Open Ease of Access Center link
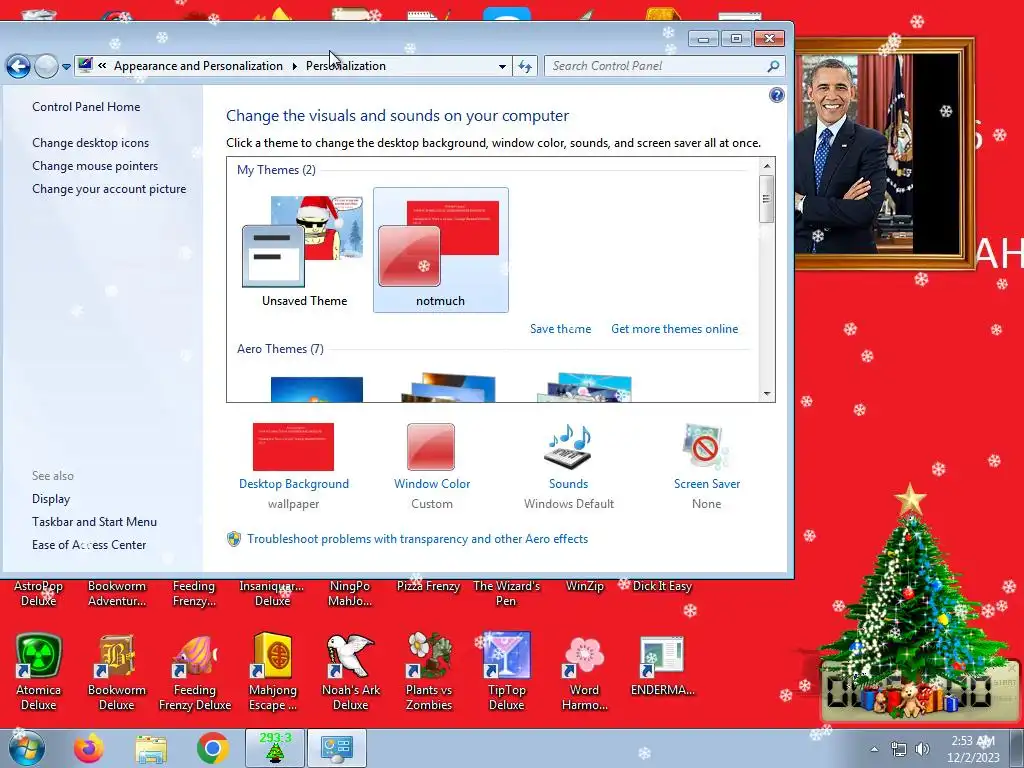Viewport: 1024px width, 768px height. (89, 545)
